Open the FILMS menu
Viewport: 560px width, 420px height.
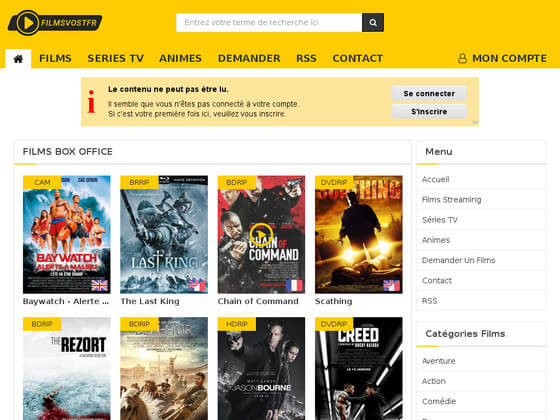[x=55, y=58]
